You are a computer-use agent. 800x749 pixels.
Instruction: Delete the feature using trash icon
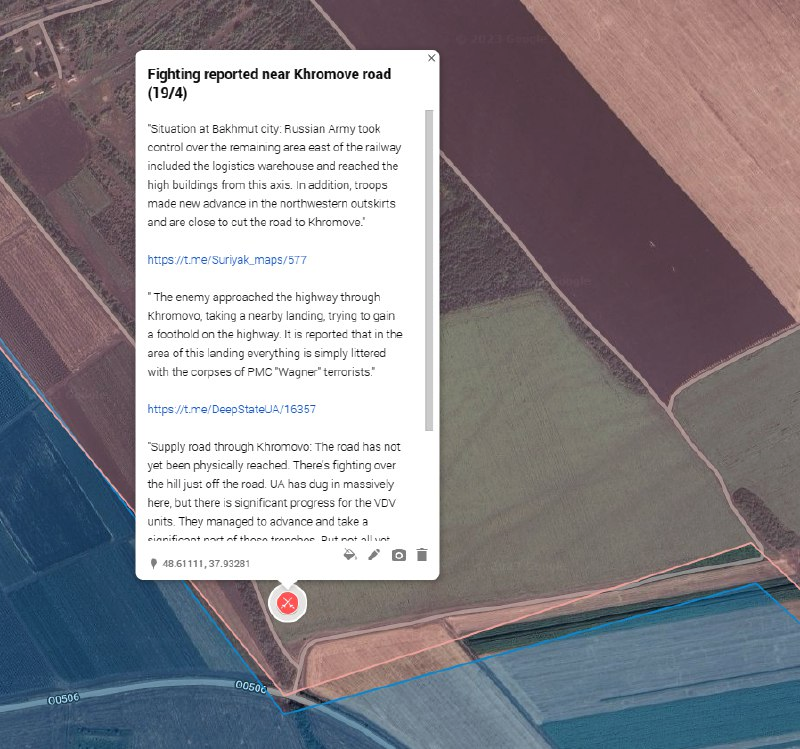click(422, 554)
